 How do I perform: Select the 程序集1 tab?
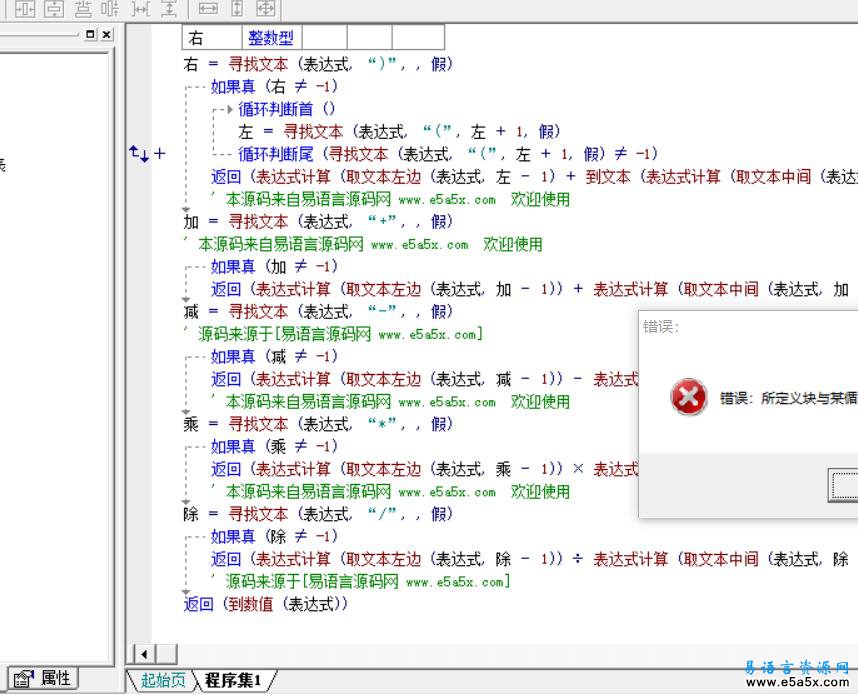pos(233,681)
